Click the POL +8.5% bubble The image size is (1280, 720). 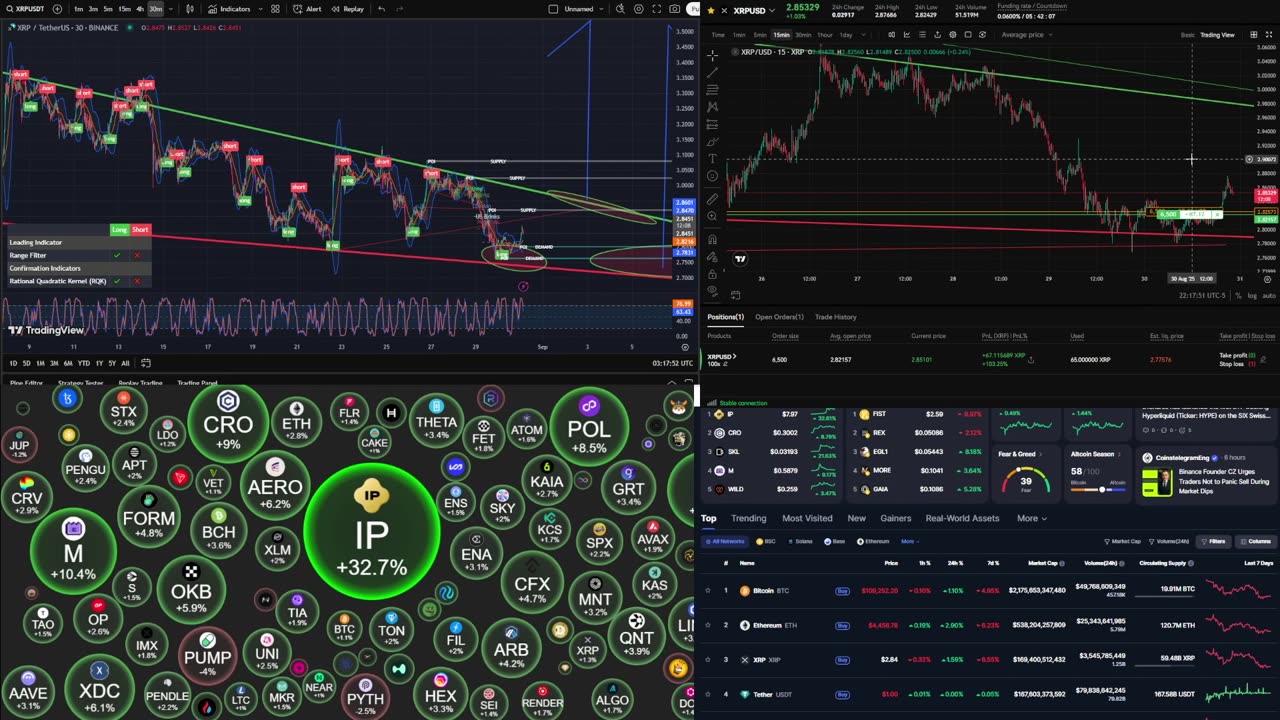click(588, 428)
